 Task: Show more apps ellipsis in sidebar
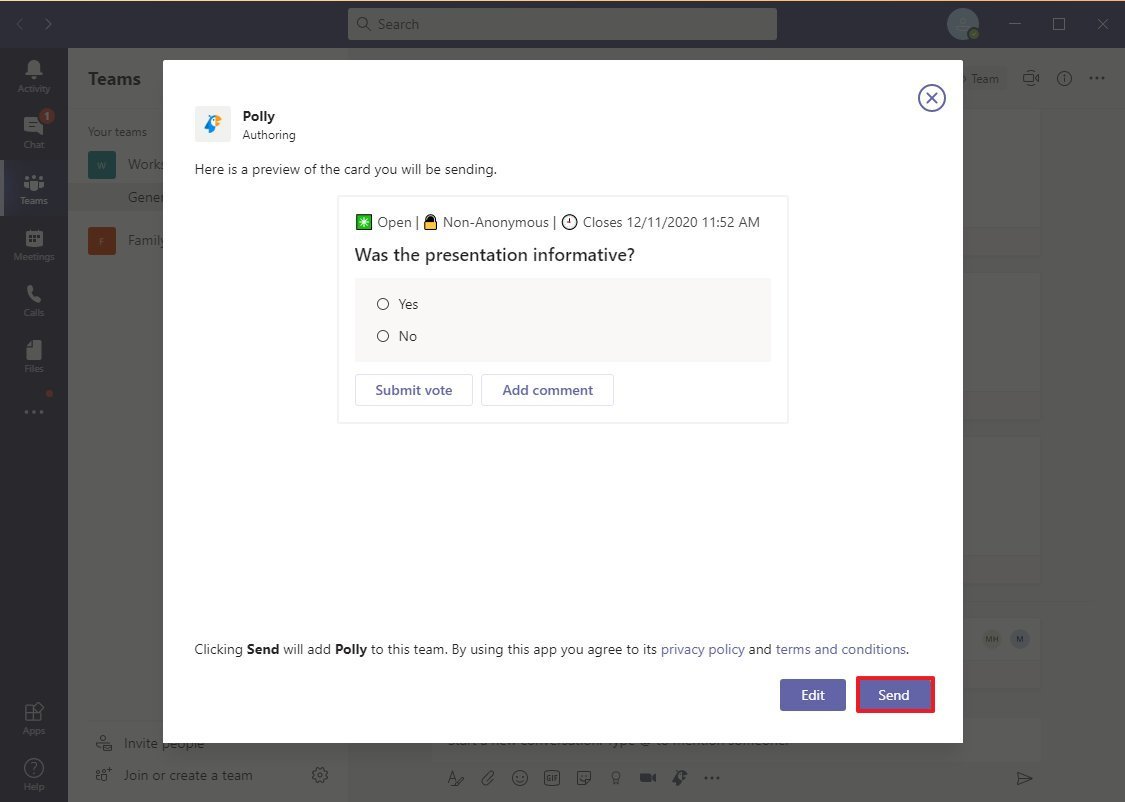coord(34,412)
